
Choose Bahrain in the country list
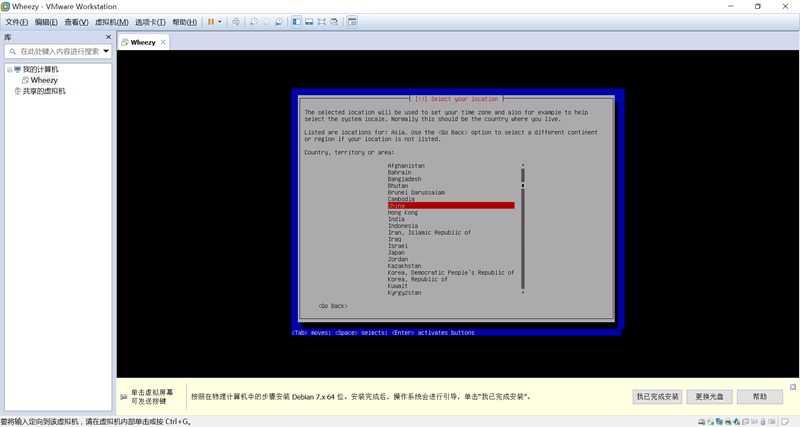[x=399, y=172]
